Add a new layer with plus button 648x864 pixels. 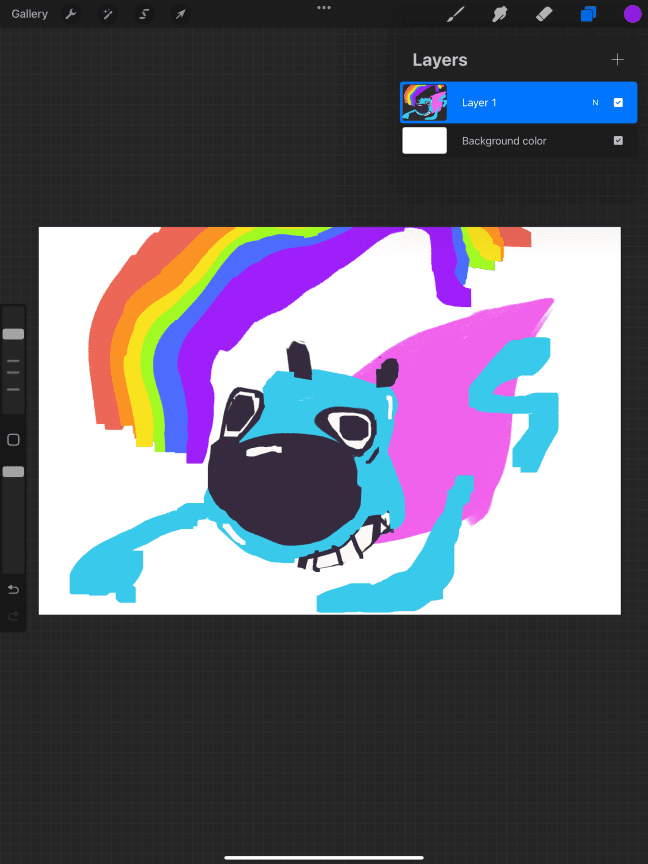pyautogui.click(x=617, y=60)
